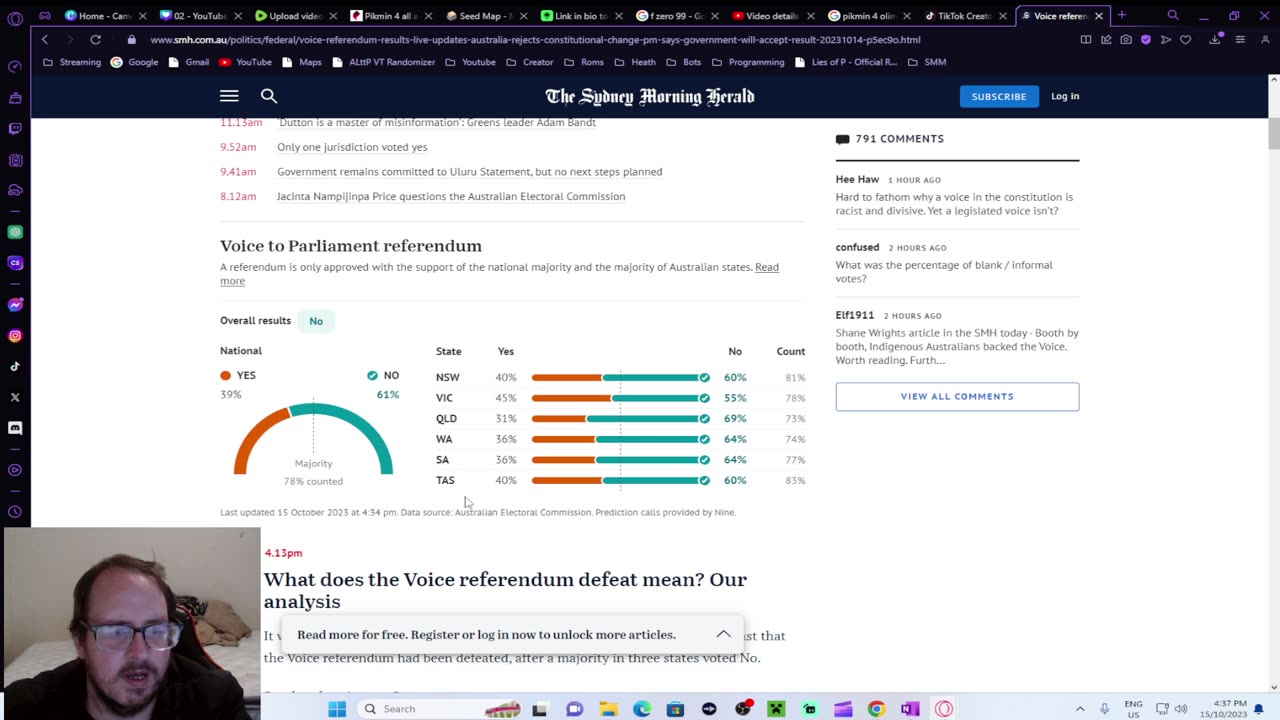Open new tab with plus button

click(x=1122, y=16)
